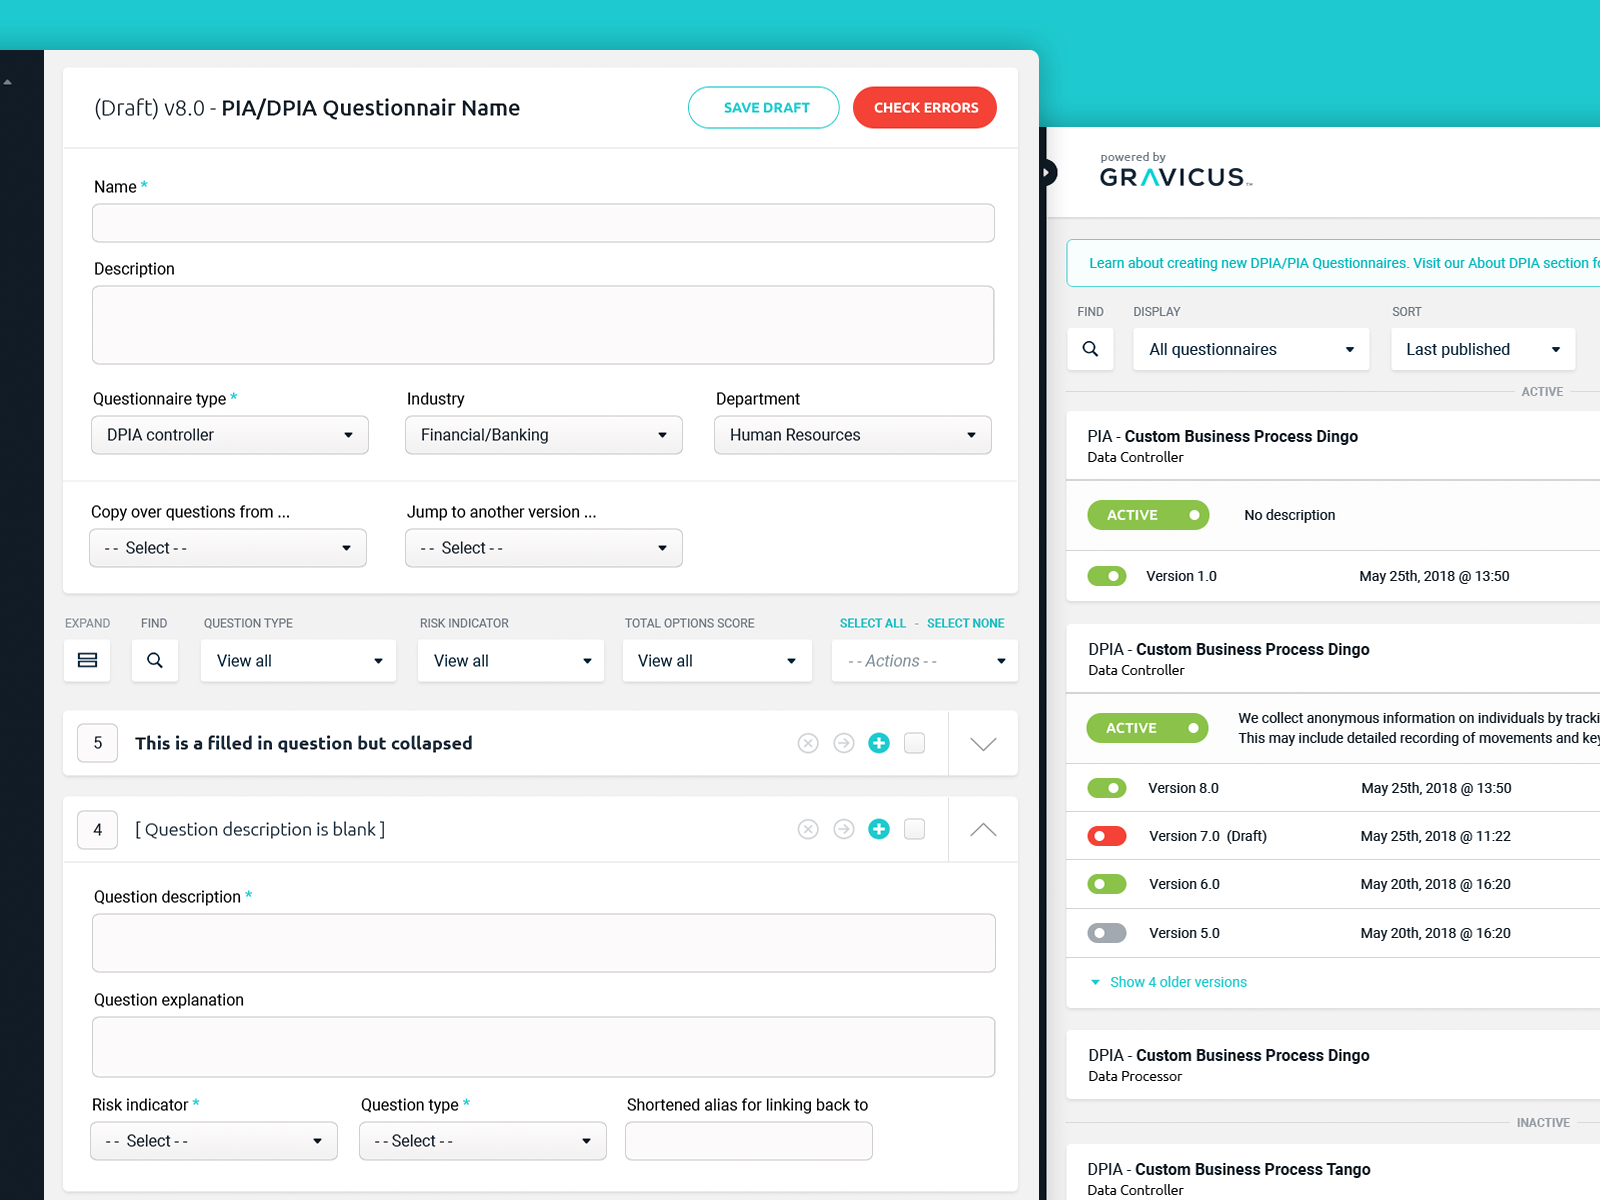Image resolution: width=1600 pixels, height=1200 pixels.
Task: Click the Select None link
Action: [x=965, y=623]
